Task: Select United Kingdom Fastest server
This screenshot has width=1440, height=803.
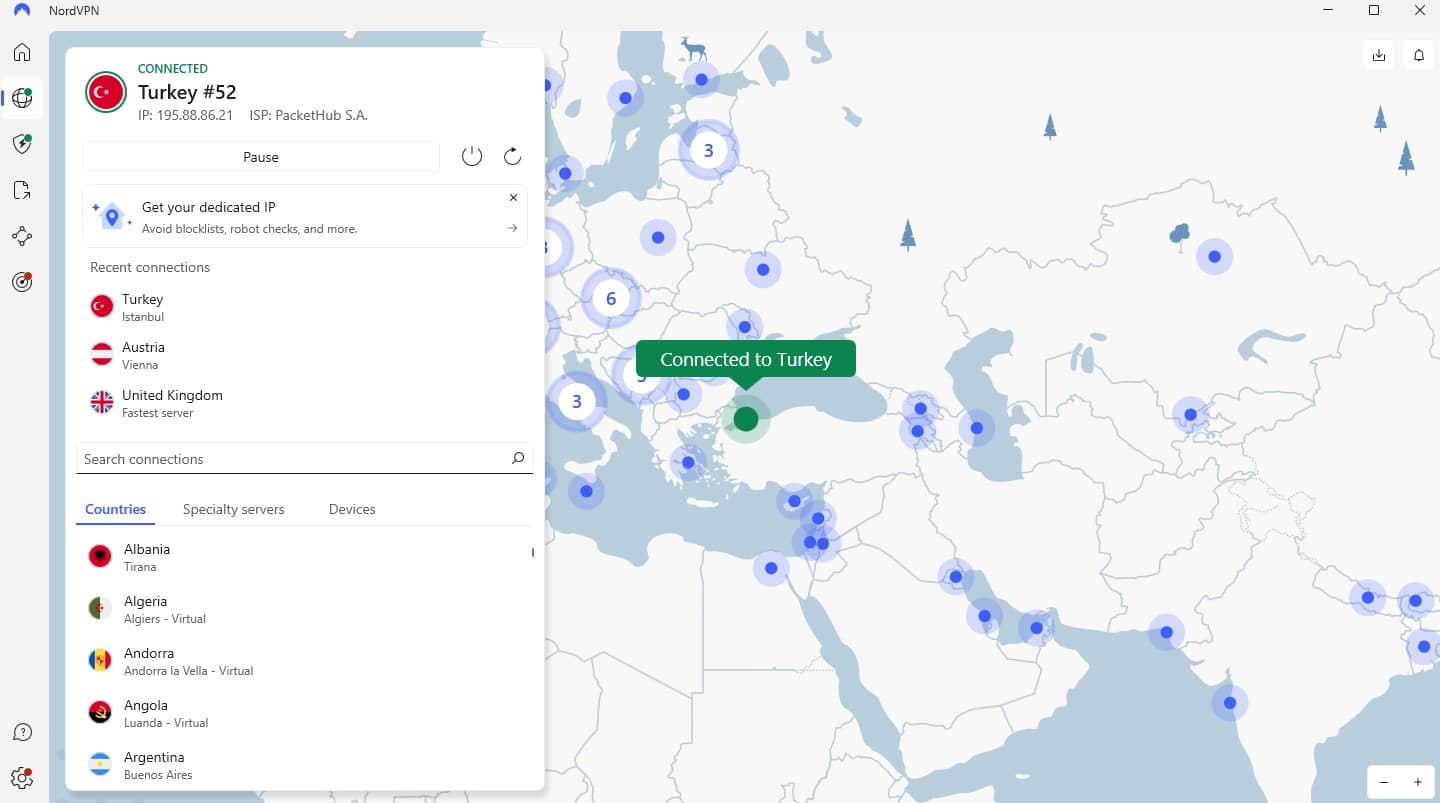Action: tap(305, 403)
